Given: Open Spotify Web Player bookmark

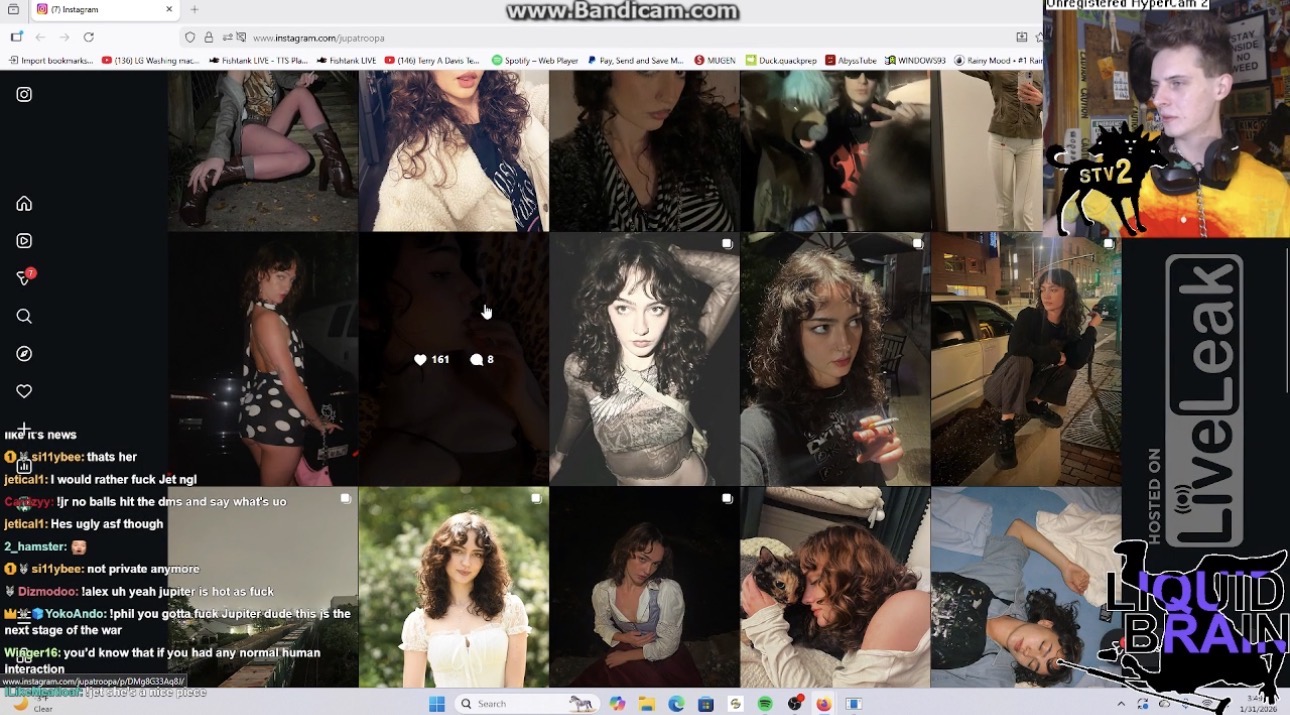Looking at the screenshot, I should pos(535,61).
